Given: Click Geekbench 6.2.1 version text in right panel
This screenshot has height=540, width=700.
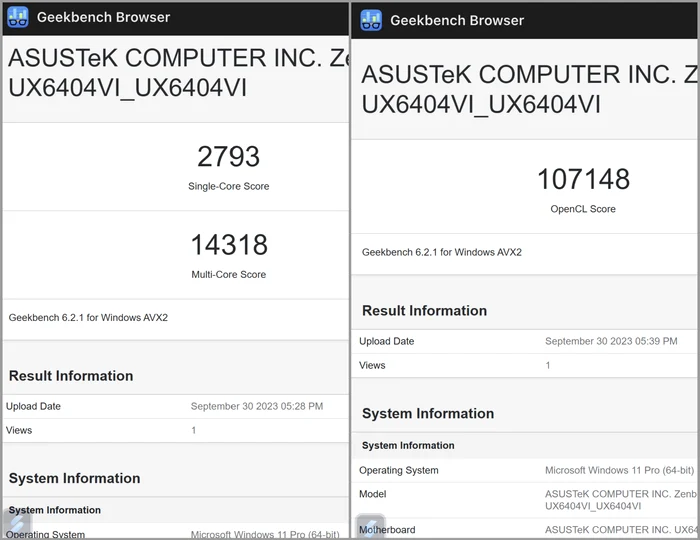Looking at the screenshot, I should (x=442, y=252).
